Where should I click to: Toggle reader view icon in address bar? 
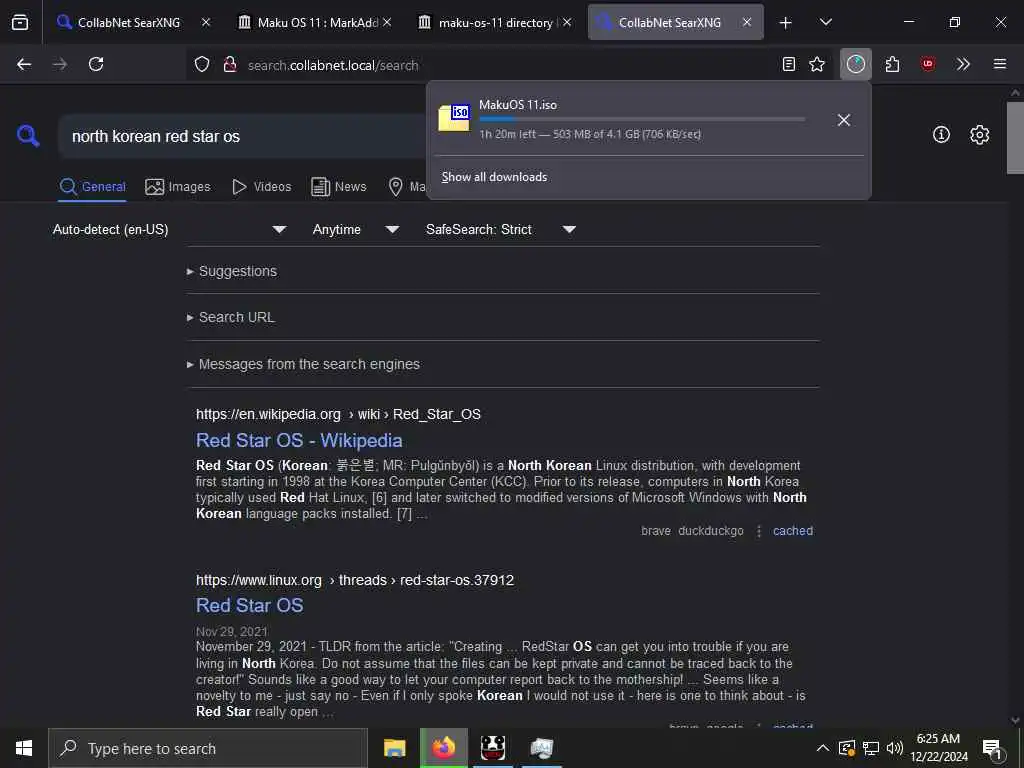789,64
